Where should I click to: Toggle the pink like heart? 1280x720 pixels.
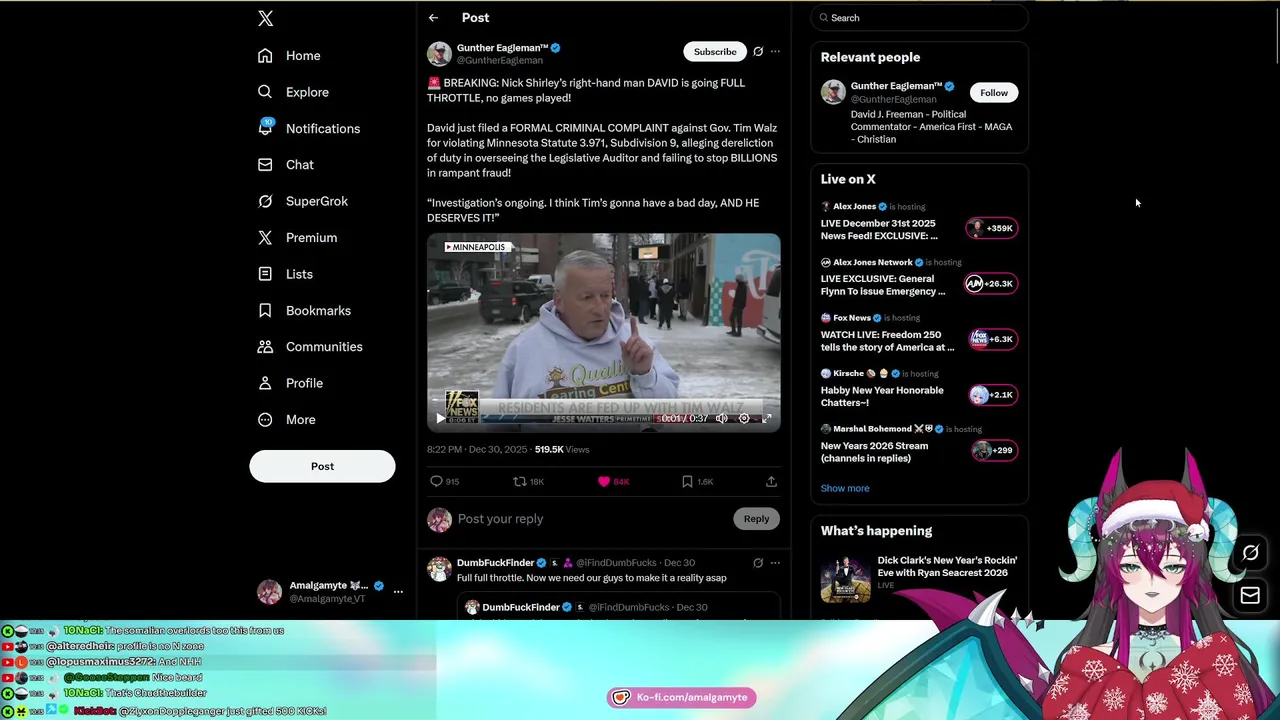click(x=603, y=482)
